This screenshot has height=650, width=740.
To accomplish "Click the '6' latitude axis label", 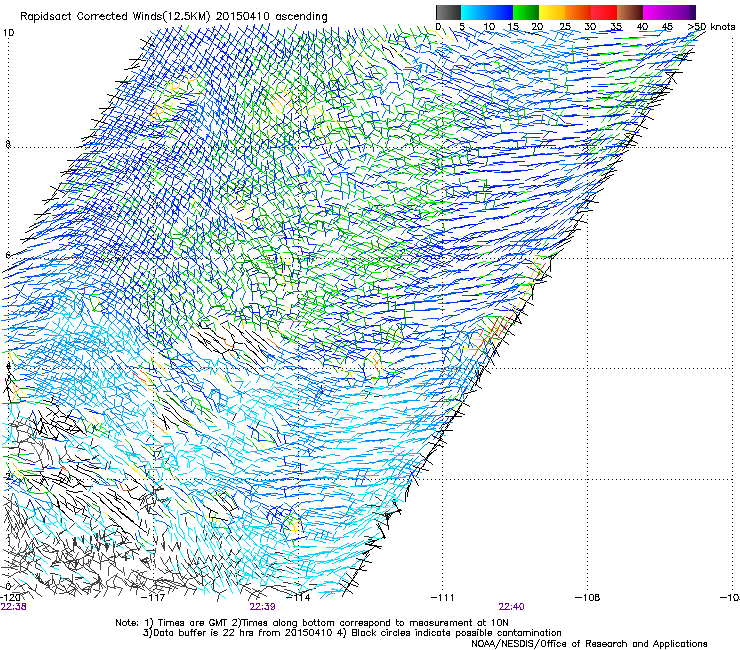I will pos(8,255).
